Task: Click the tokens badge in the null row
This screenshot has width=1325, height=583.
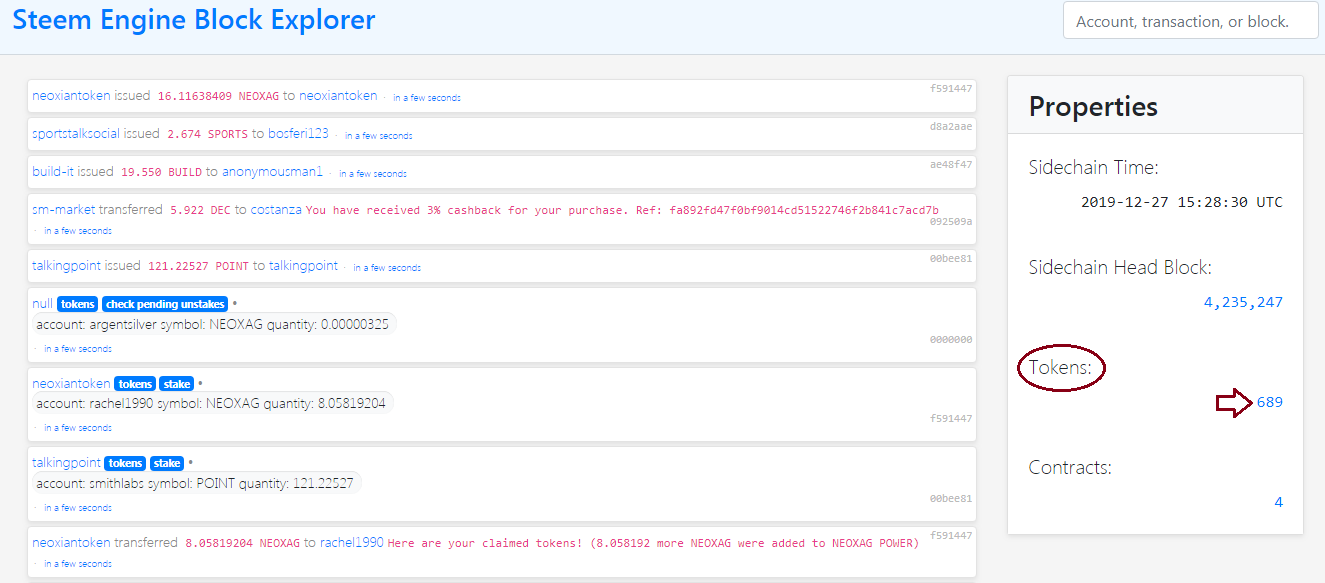Action: point(78,304)
